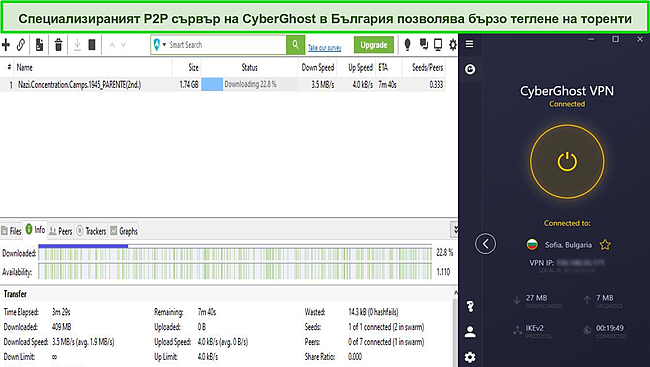Click the green search magnifier button

point(295,44)
